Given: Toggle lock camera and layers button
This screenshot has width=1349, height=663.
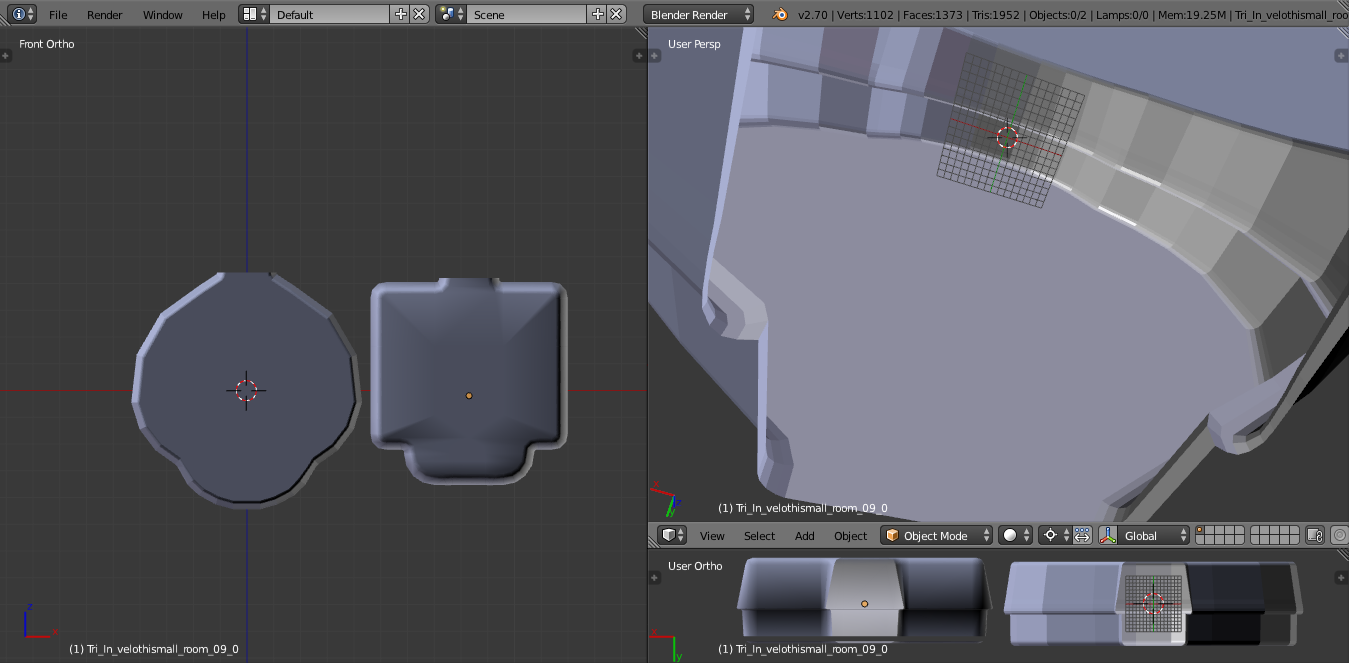Looking at the screenshot, I should (1315, 536).
